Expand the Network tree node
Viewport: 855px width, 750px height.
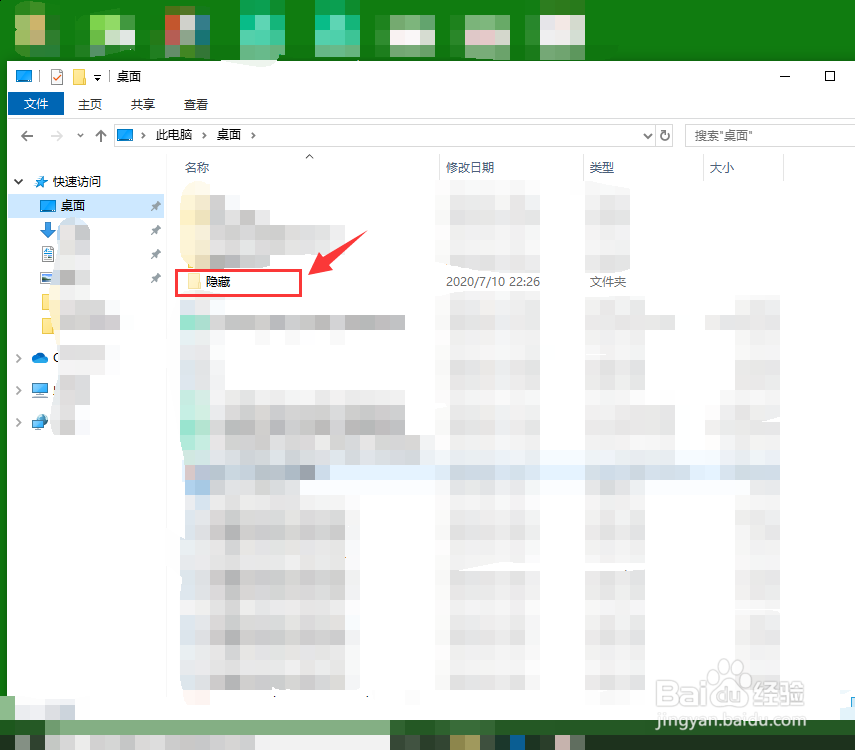19,422
